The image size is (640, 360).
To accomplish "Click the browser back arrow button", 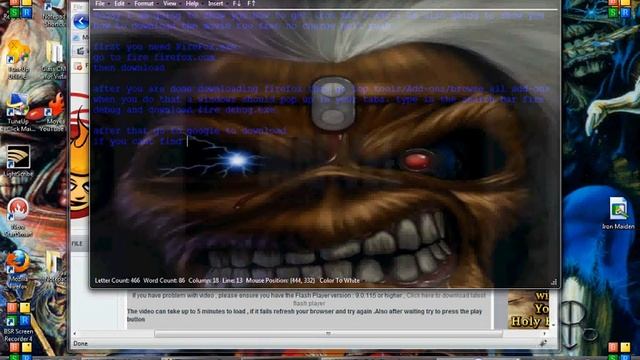I will click(x=81, y=21).
